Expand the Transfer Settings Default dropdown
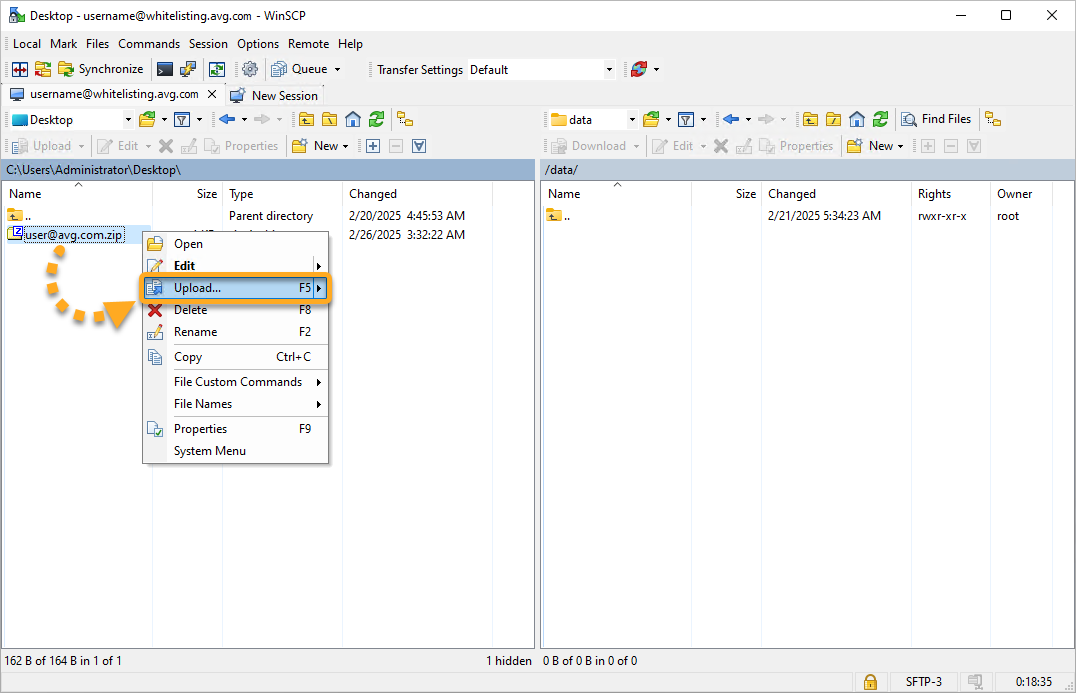This screenshot has height=693, width=1076. pyautogui.click(x=609, y=70)
